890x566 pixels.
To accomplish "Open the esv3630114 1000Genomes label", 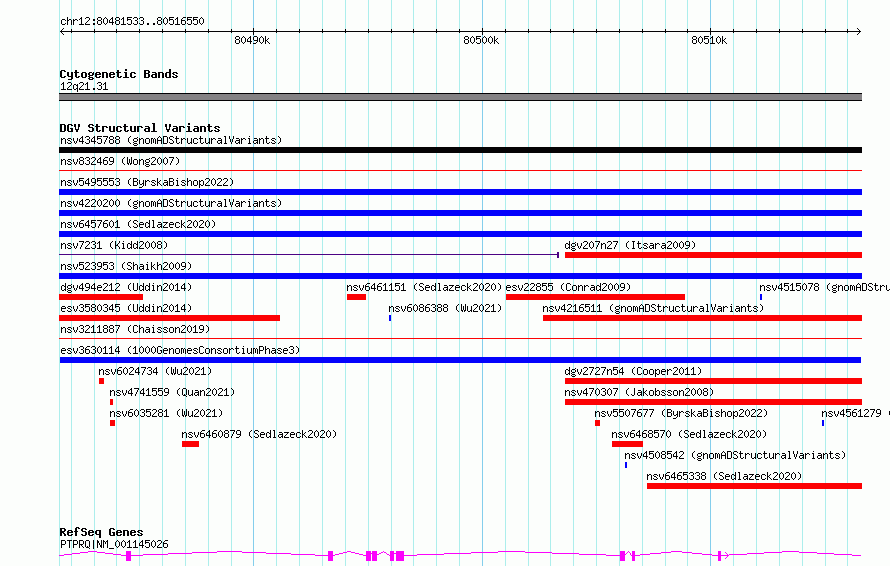I will [180, 350].
